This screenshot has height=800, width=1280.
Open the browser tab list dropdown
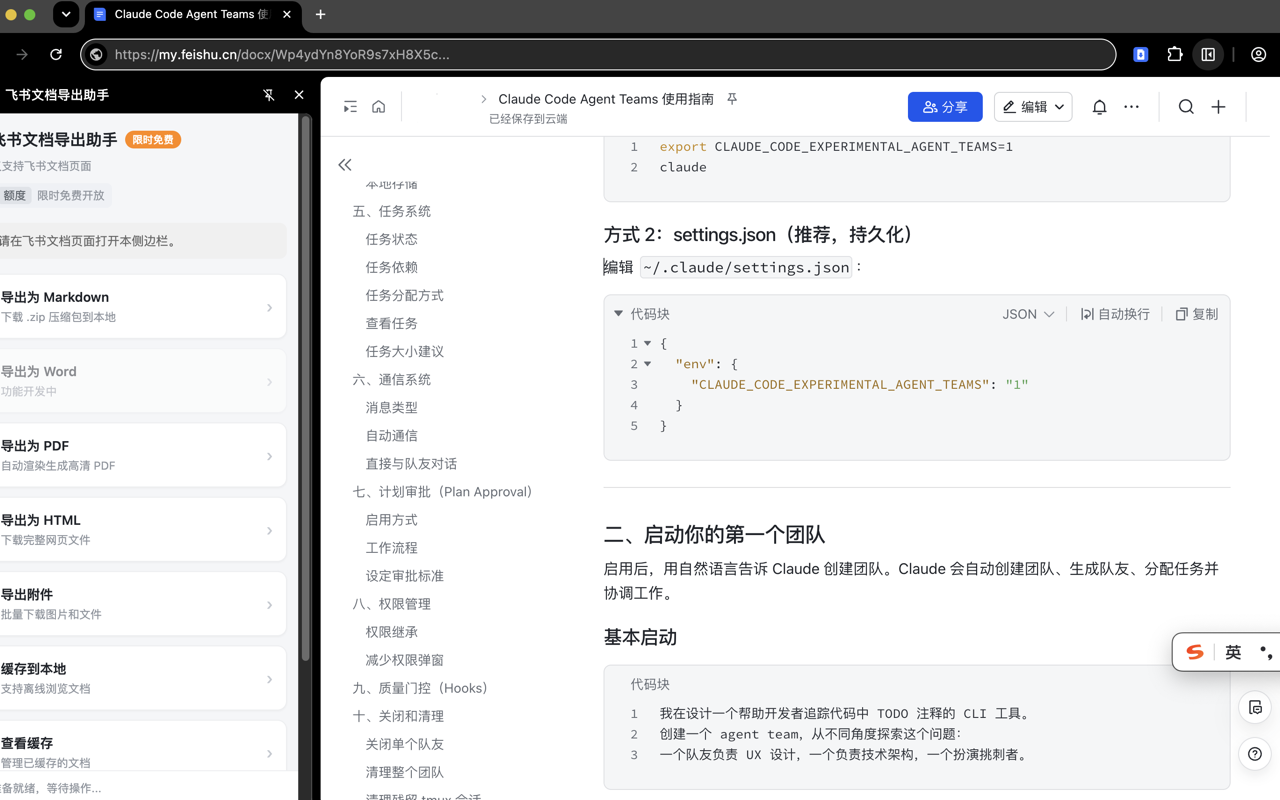[x=66, y=15]
